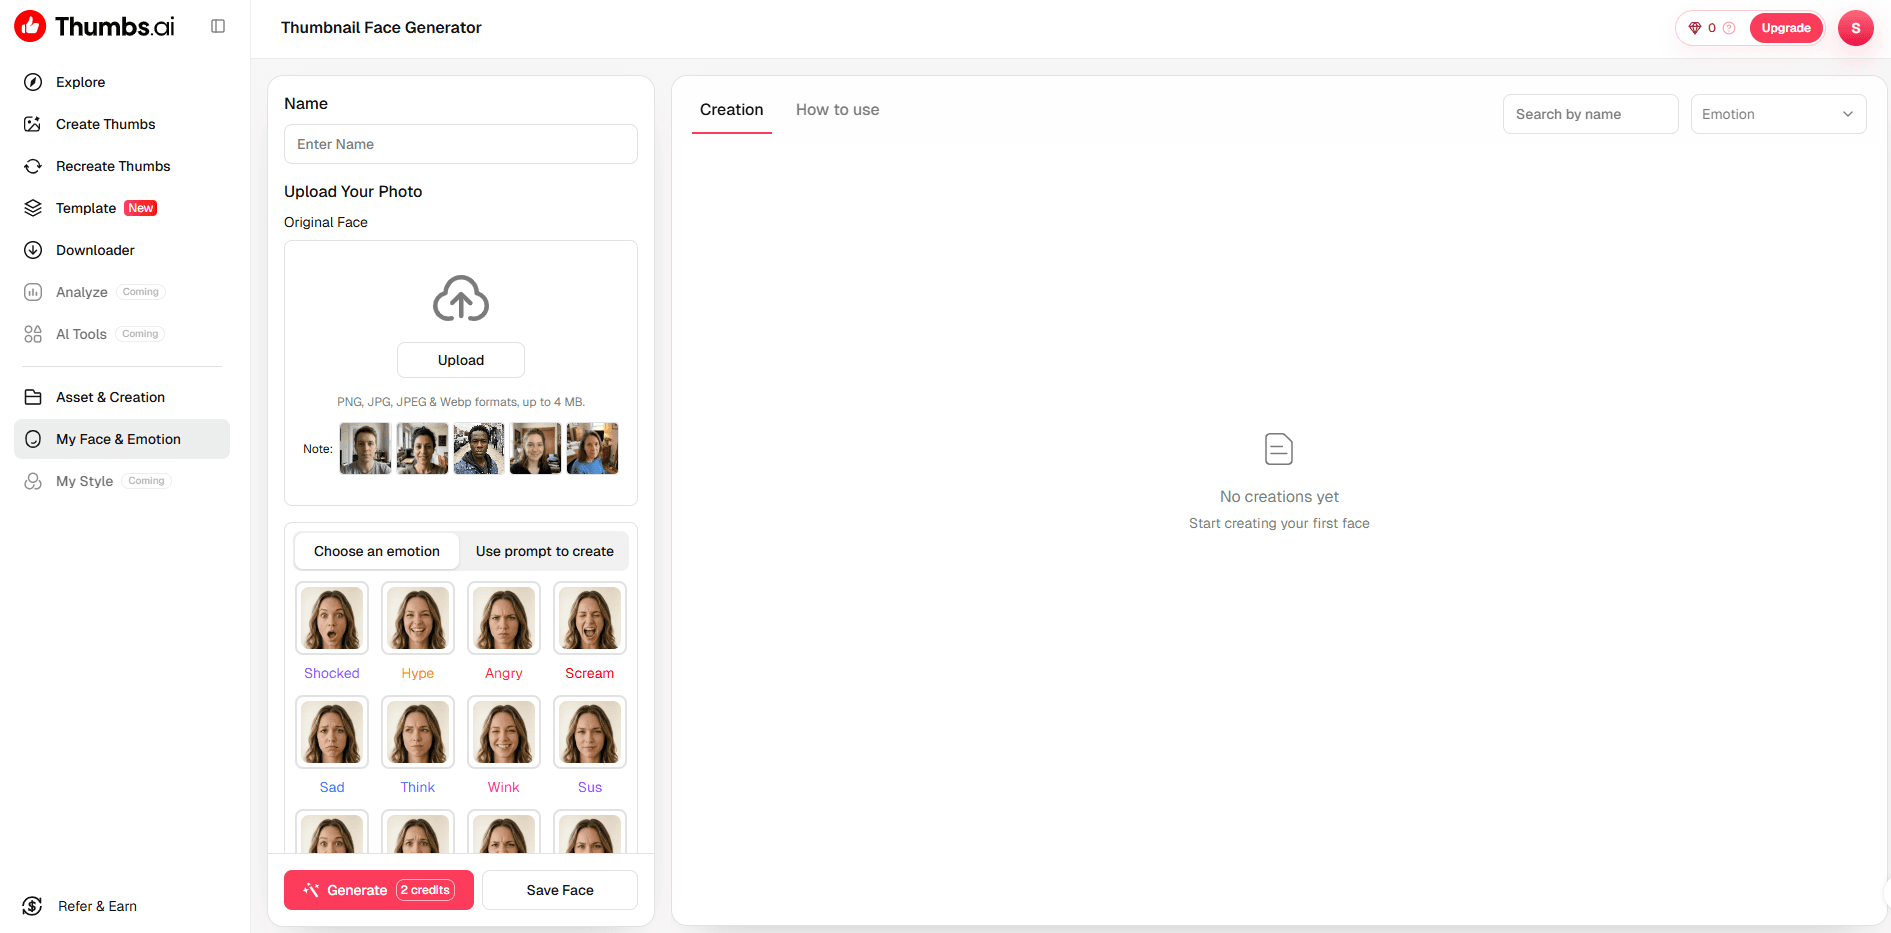Viewport: 1891px width, 933px height.
Task: Toggle to Choose an emotion mode
Action: (377, 551)
